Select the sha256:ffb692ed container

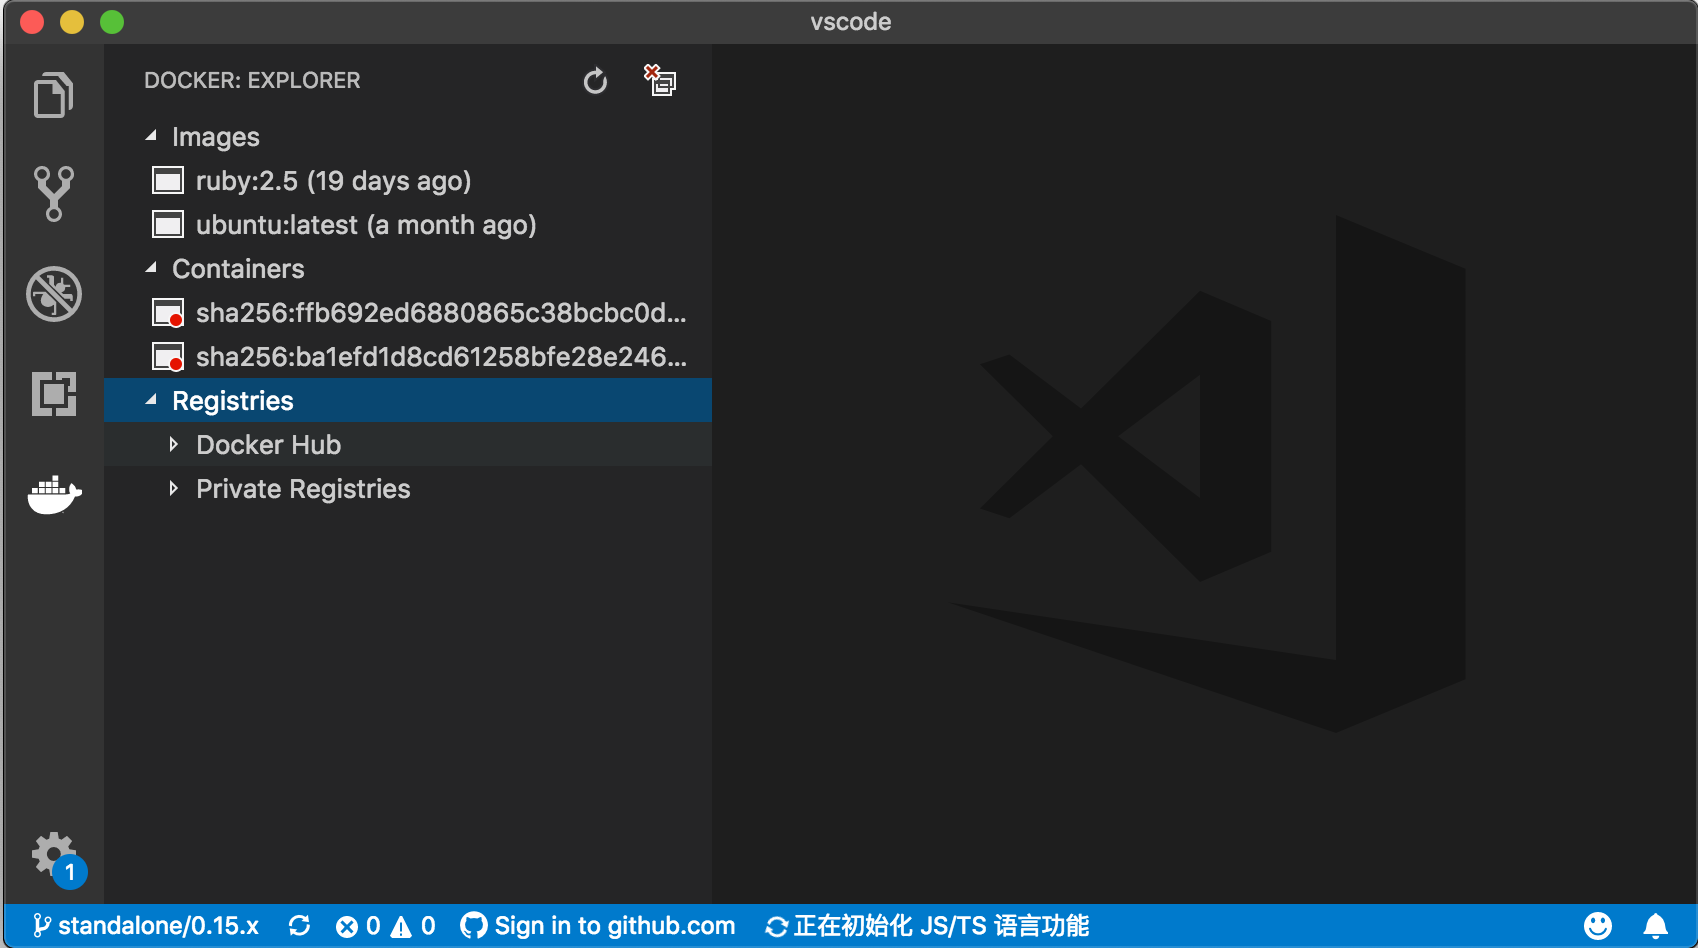coord(440,313)
